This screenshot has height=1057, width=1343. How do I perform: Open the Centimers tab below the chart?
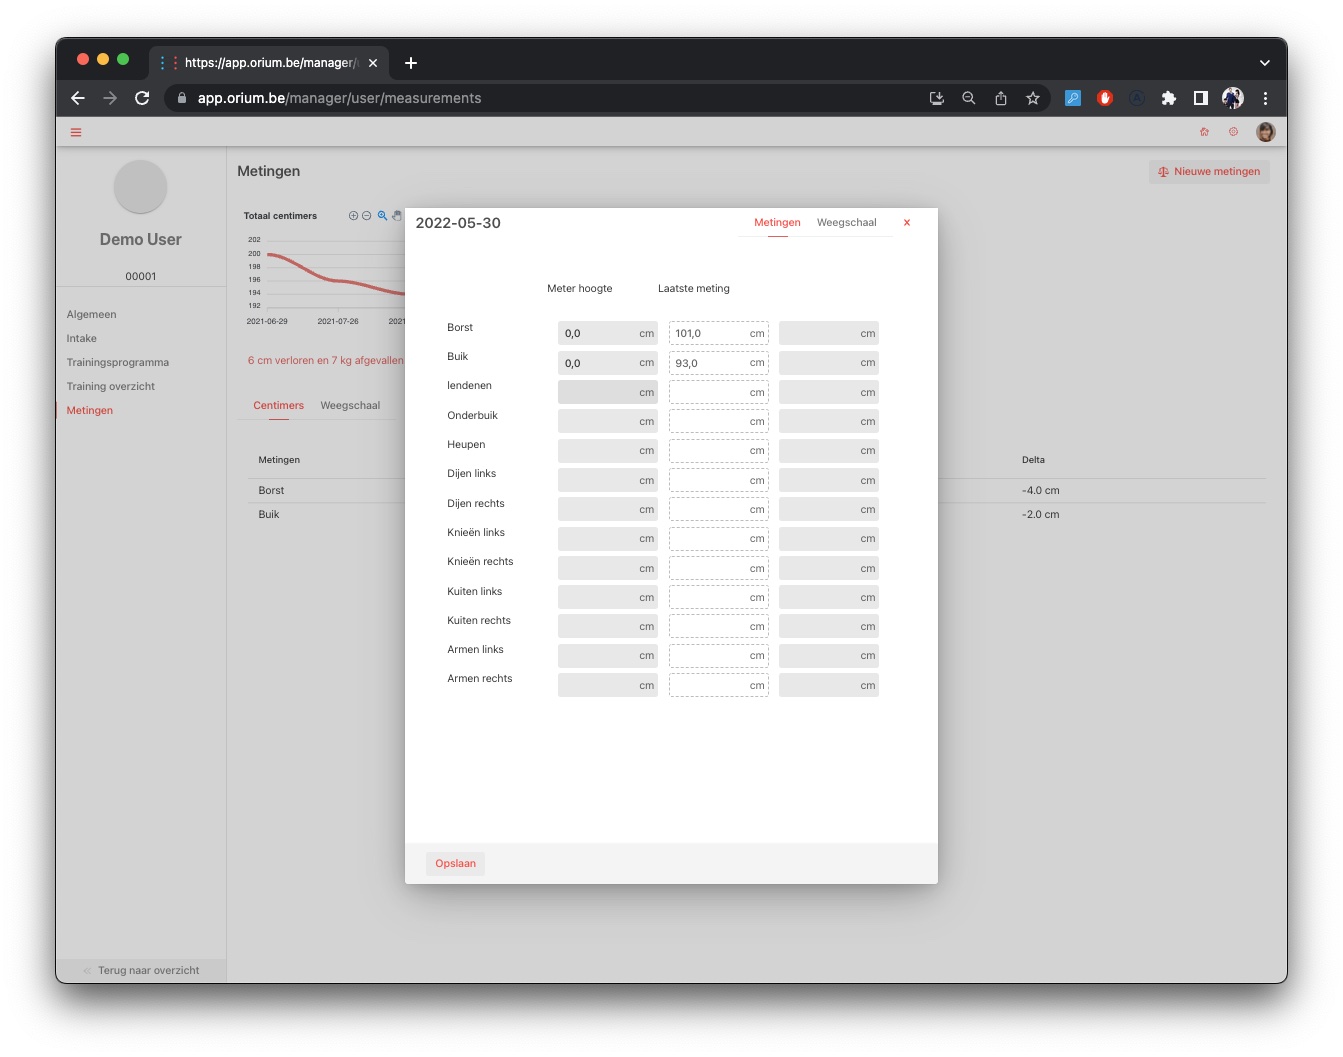[278, 406]
